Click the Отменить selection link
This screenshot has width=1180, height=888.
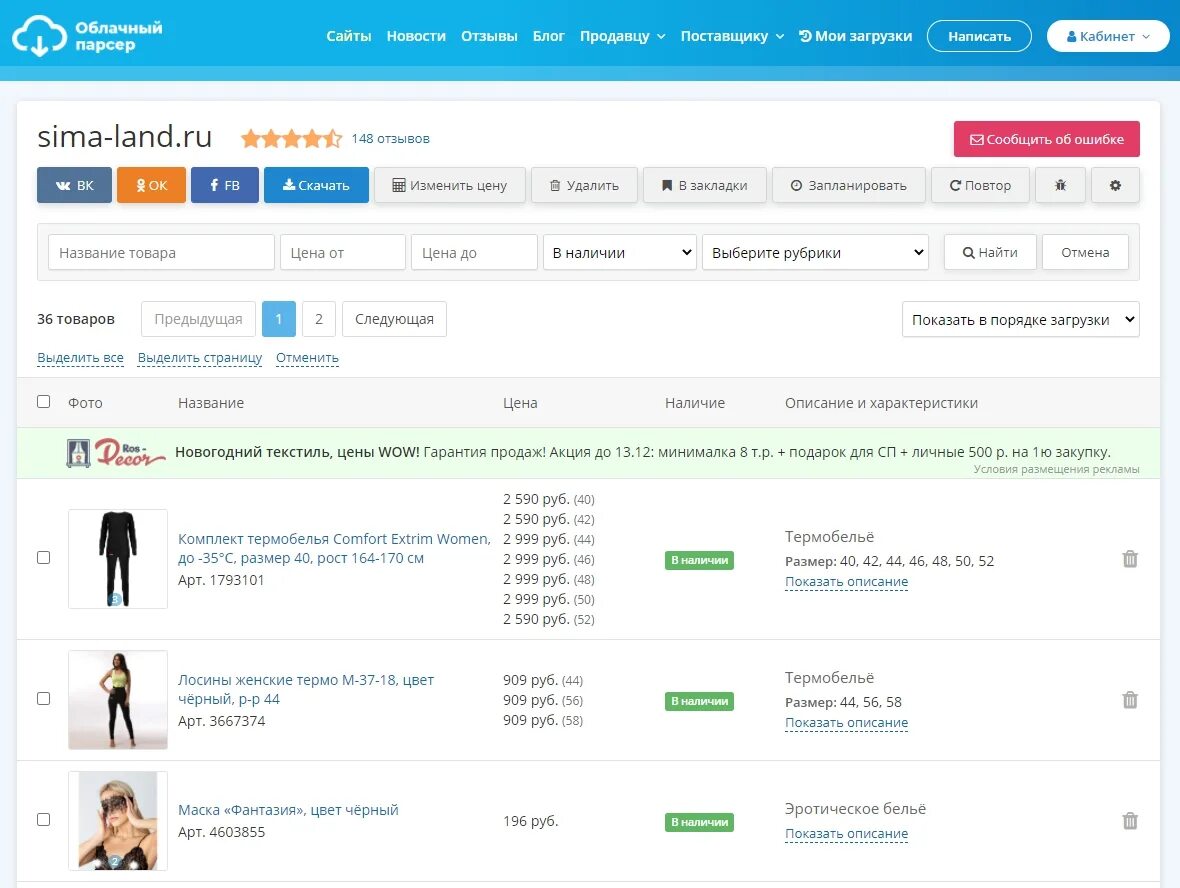point(307,357)
